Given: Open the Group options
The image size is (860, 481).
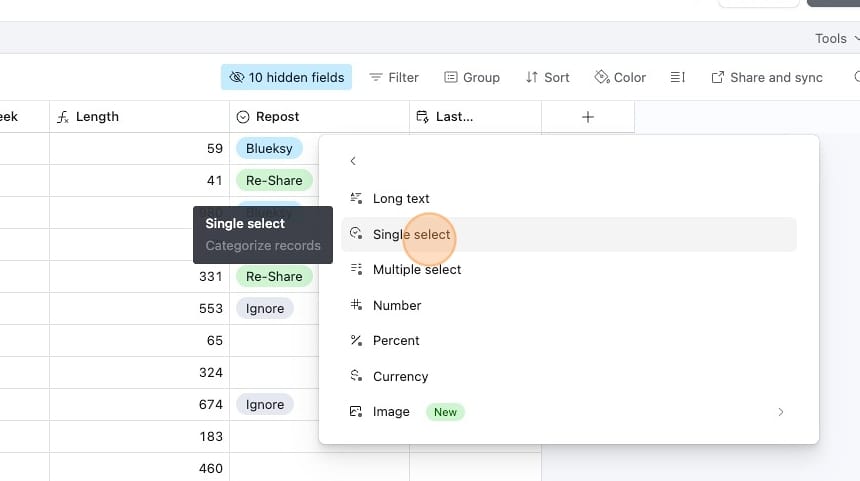Looking at the screenshot, I should click(472, 77).
